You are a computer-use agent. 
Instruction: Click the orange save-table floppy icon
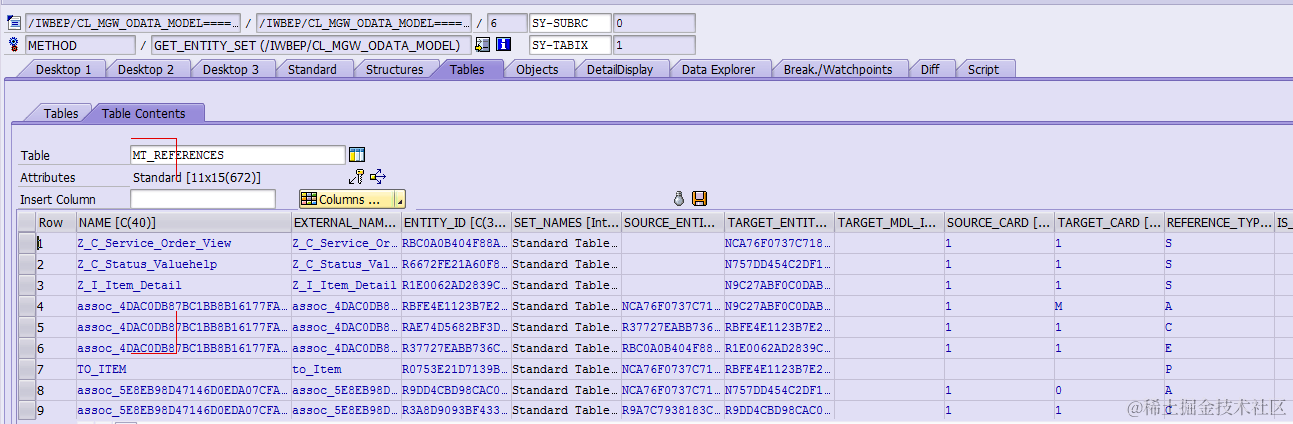(699, 199)
